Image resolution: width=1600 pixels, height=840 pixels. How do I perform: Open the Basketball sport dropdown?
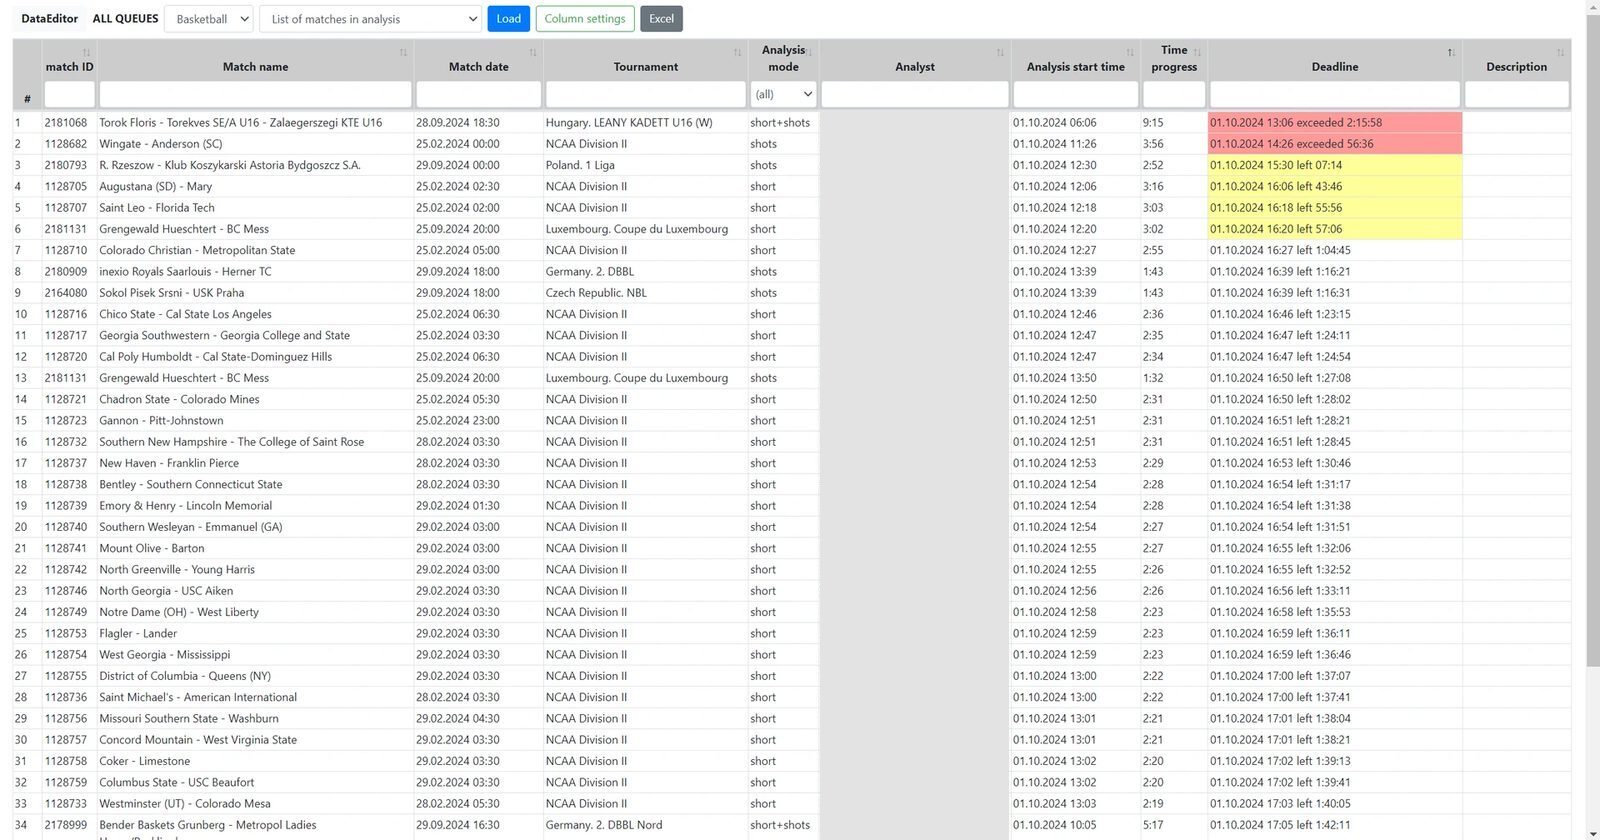tap(209, 19)
